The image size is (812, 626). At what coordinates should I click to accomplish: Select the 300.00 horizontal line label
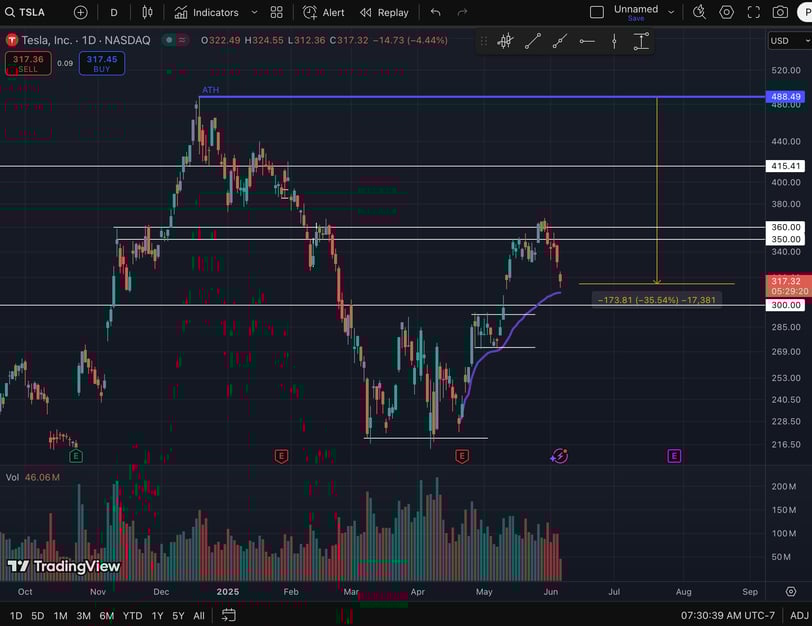pos(786,305)
